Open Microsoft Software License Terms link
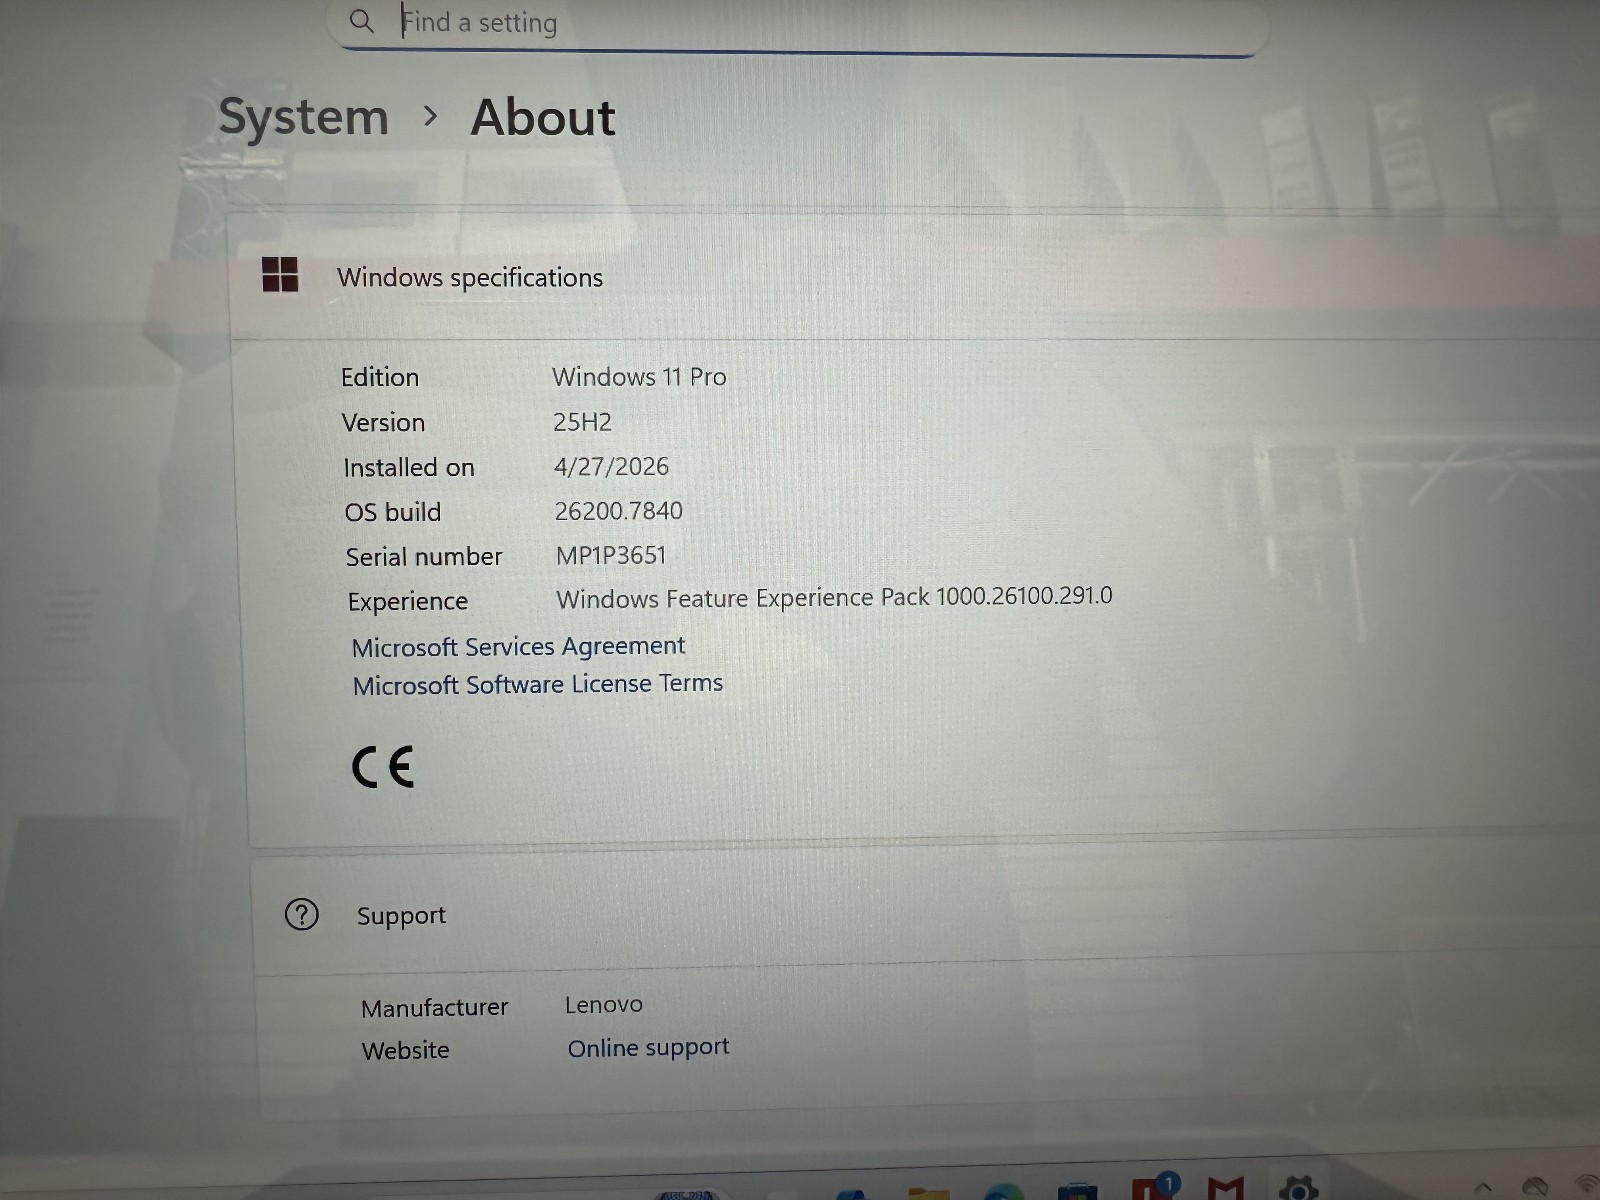The image size is (1600, 1200). (x=537, y=685)
